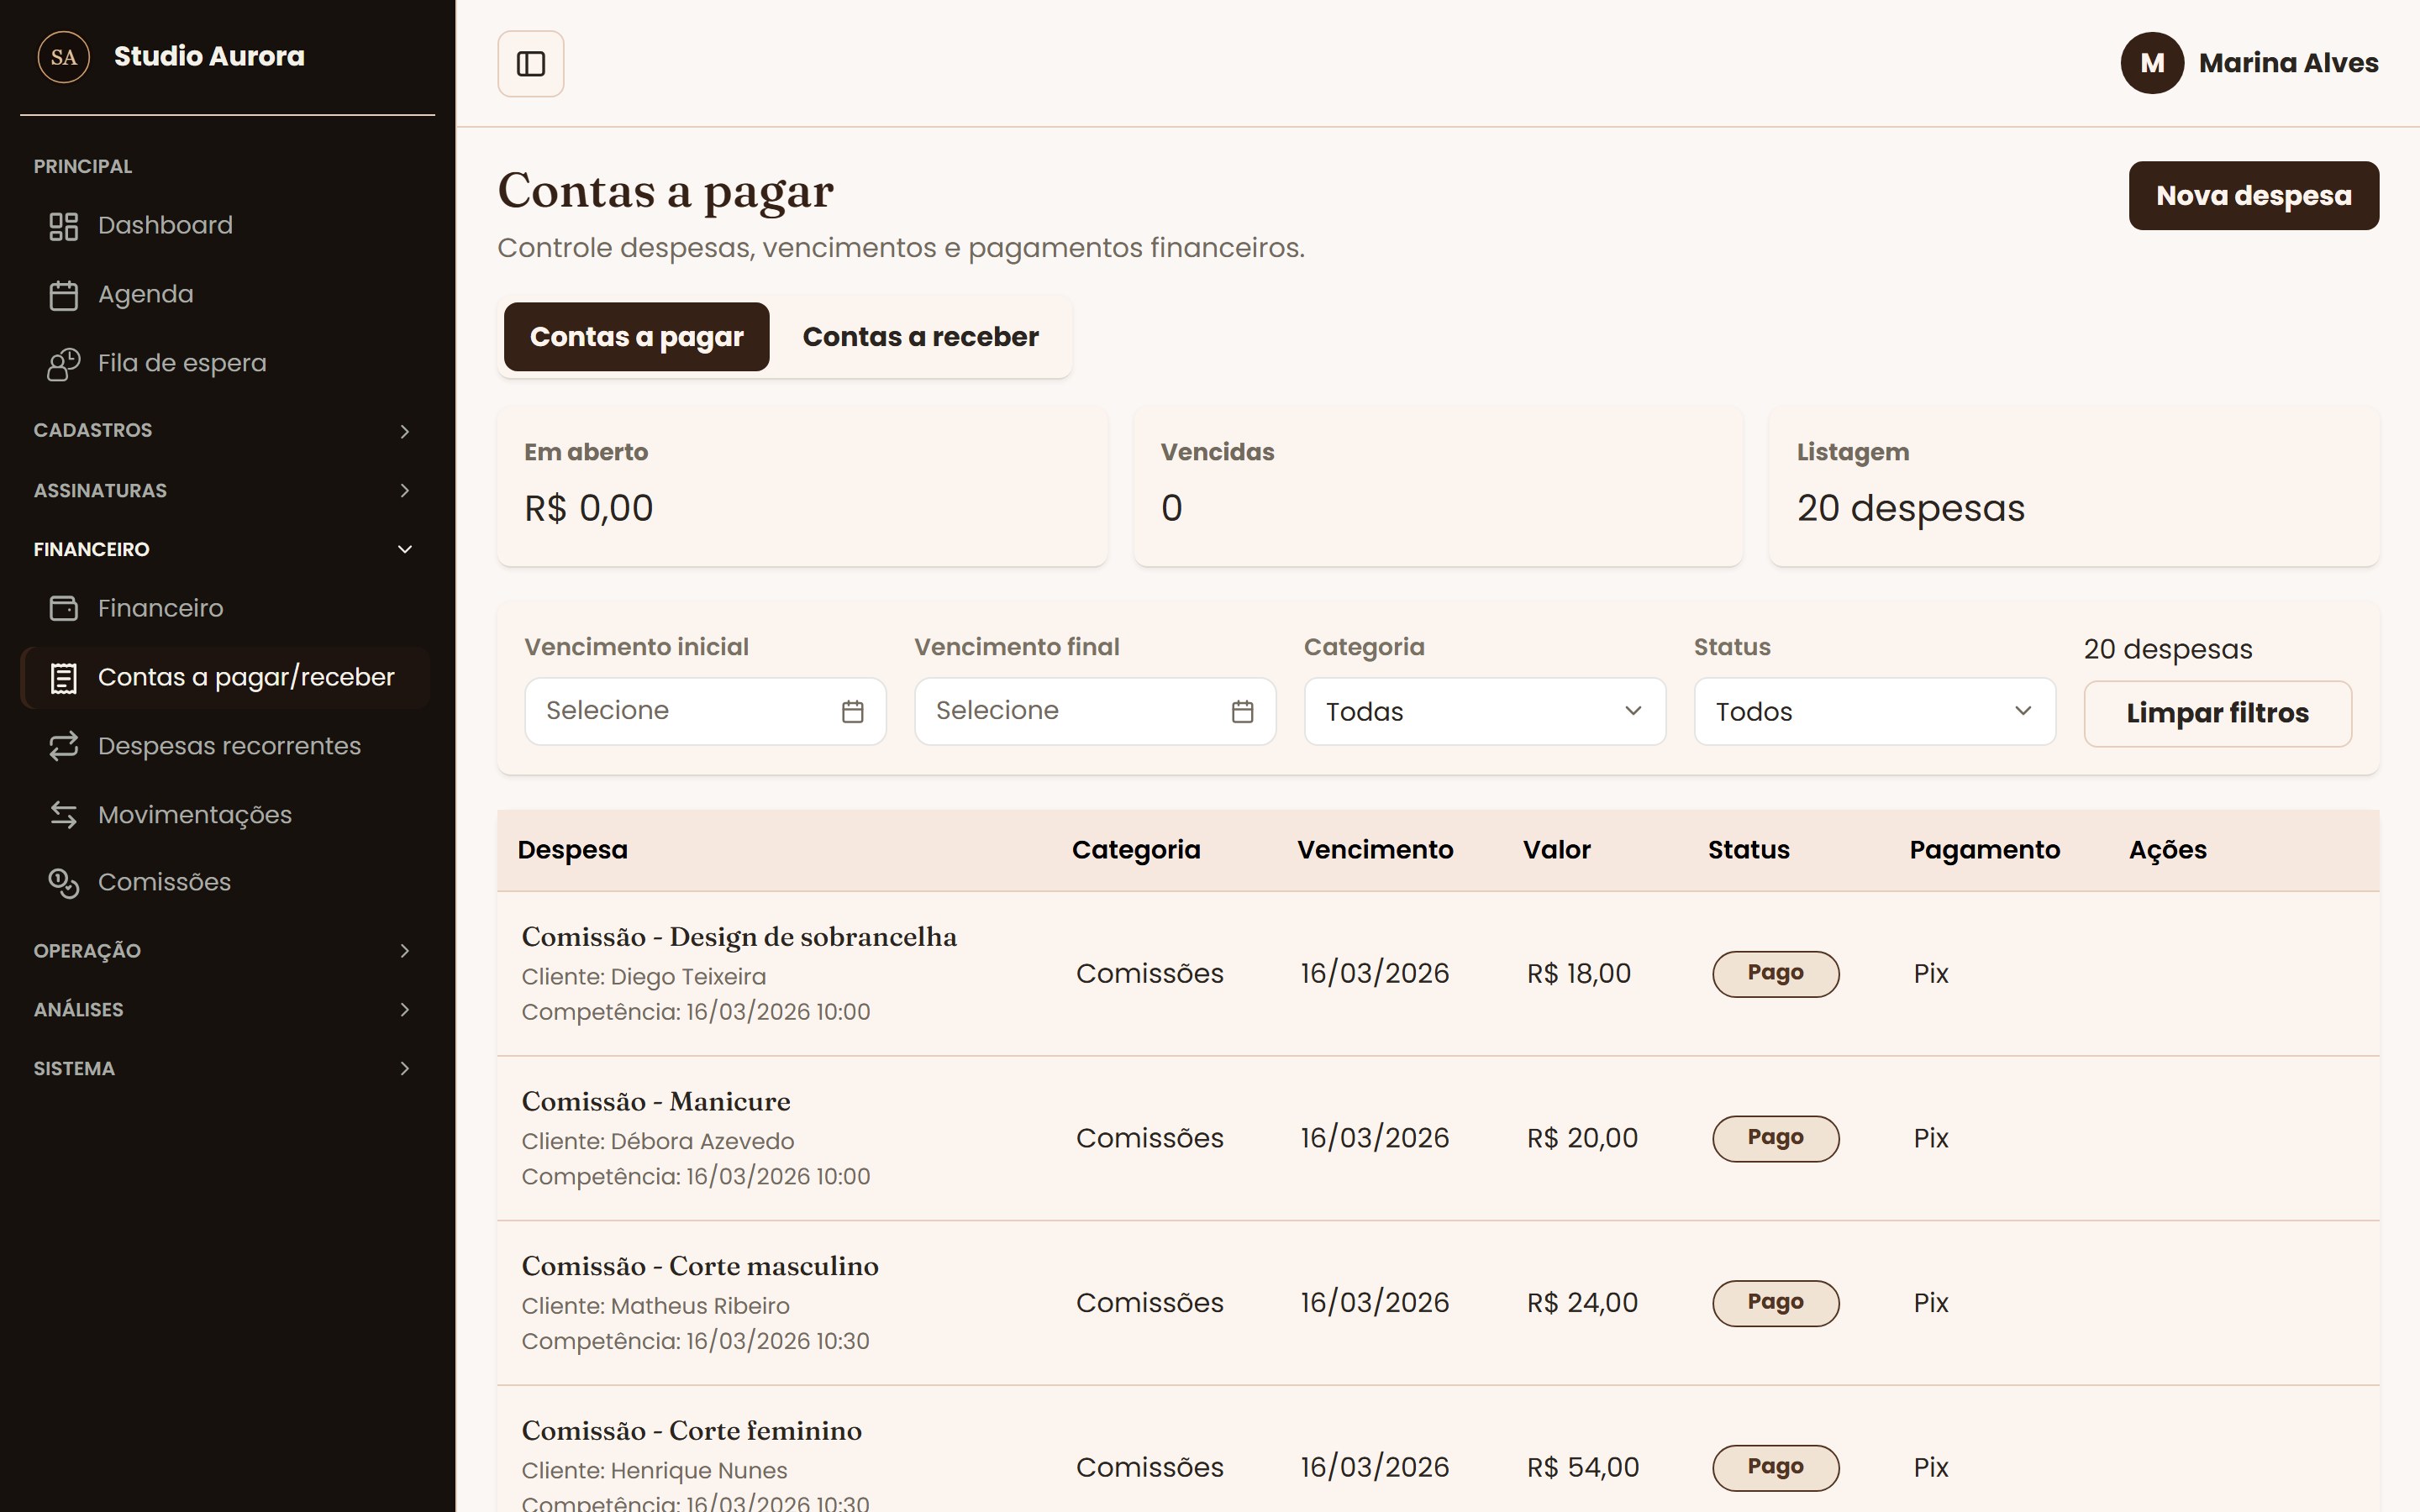Image resolution: width=2420 pixels, height=1512 pixels.
Task: Click the Nova despesa button
Action: click(x=2253, y=196)
